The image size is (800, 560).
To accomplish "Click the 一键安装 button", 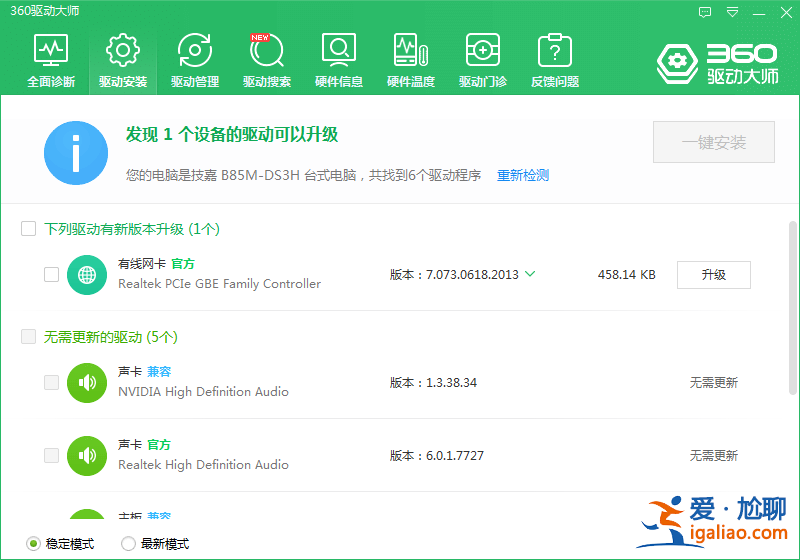I will click(x=714, y=142).
